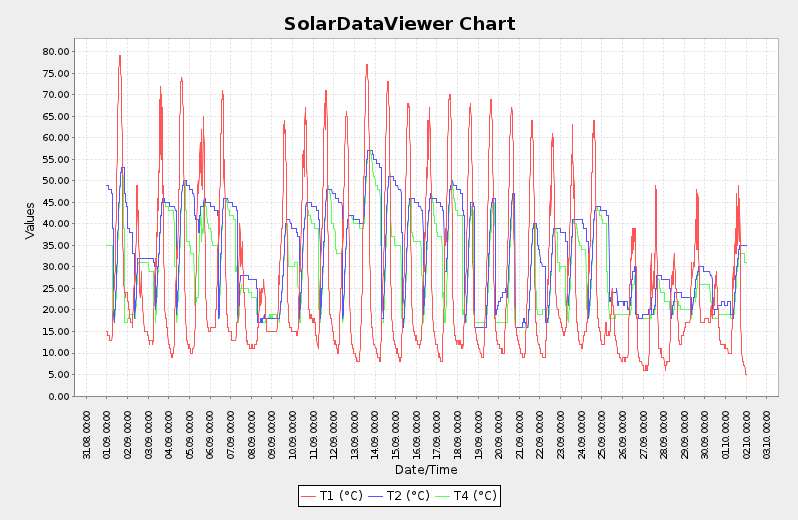Click the 18.09. 00:00 date label

(457, 435)
